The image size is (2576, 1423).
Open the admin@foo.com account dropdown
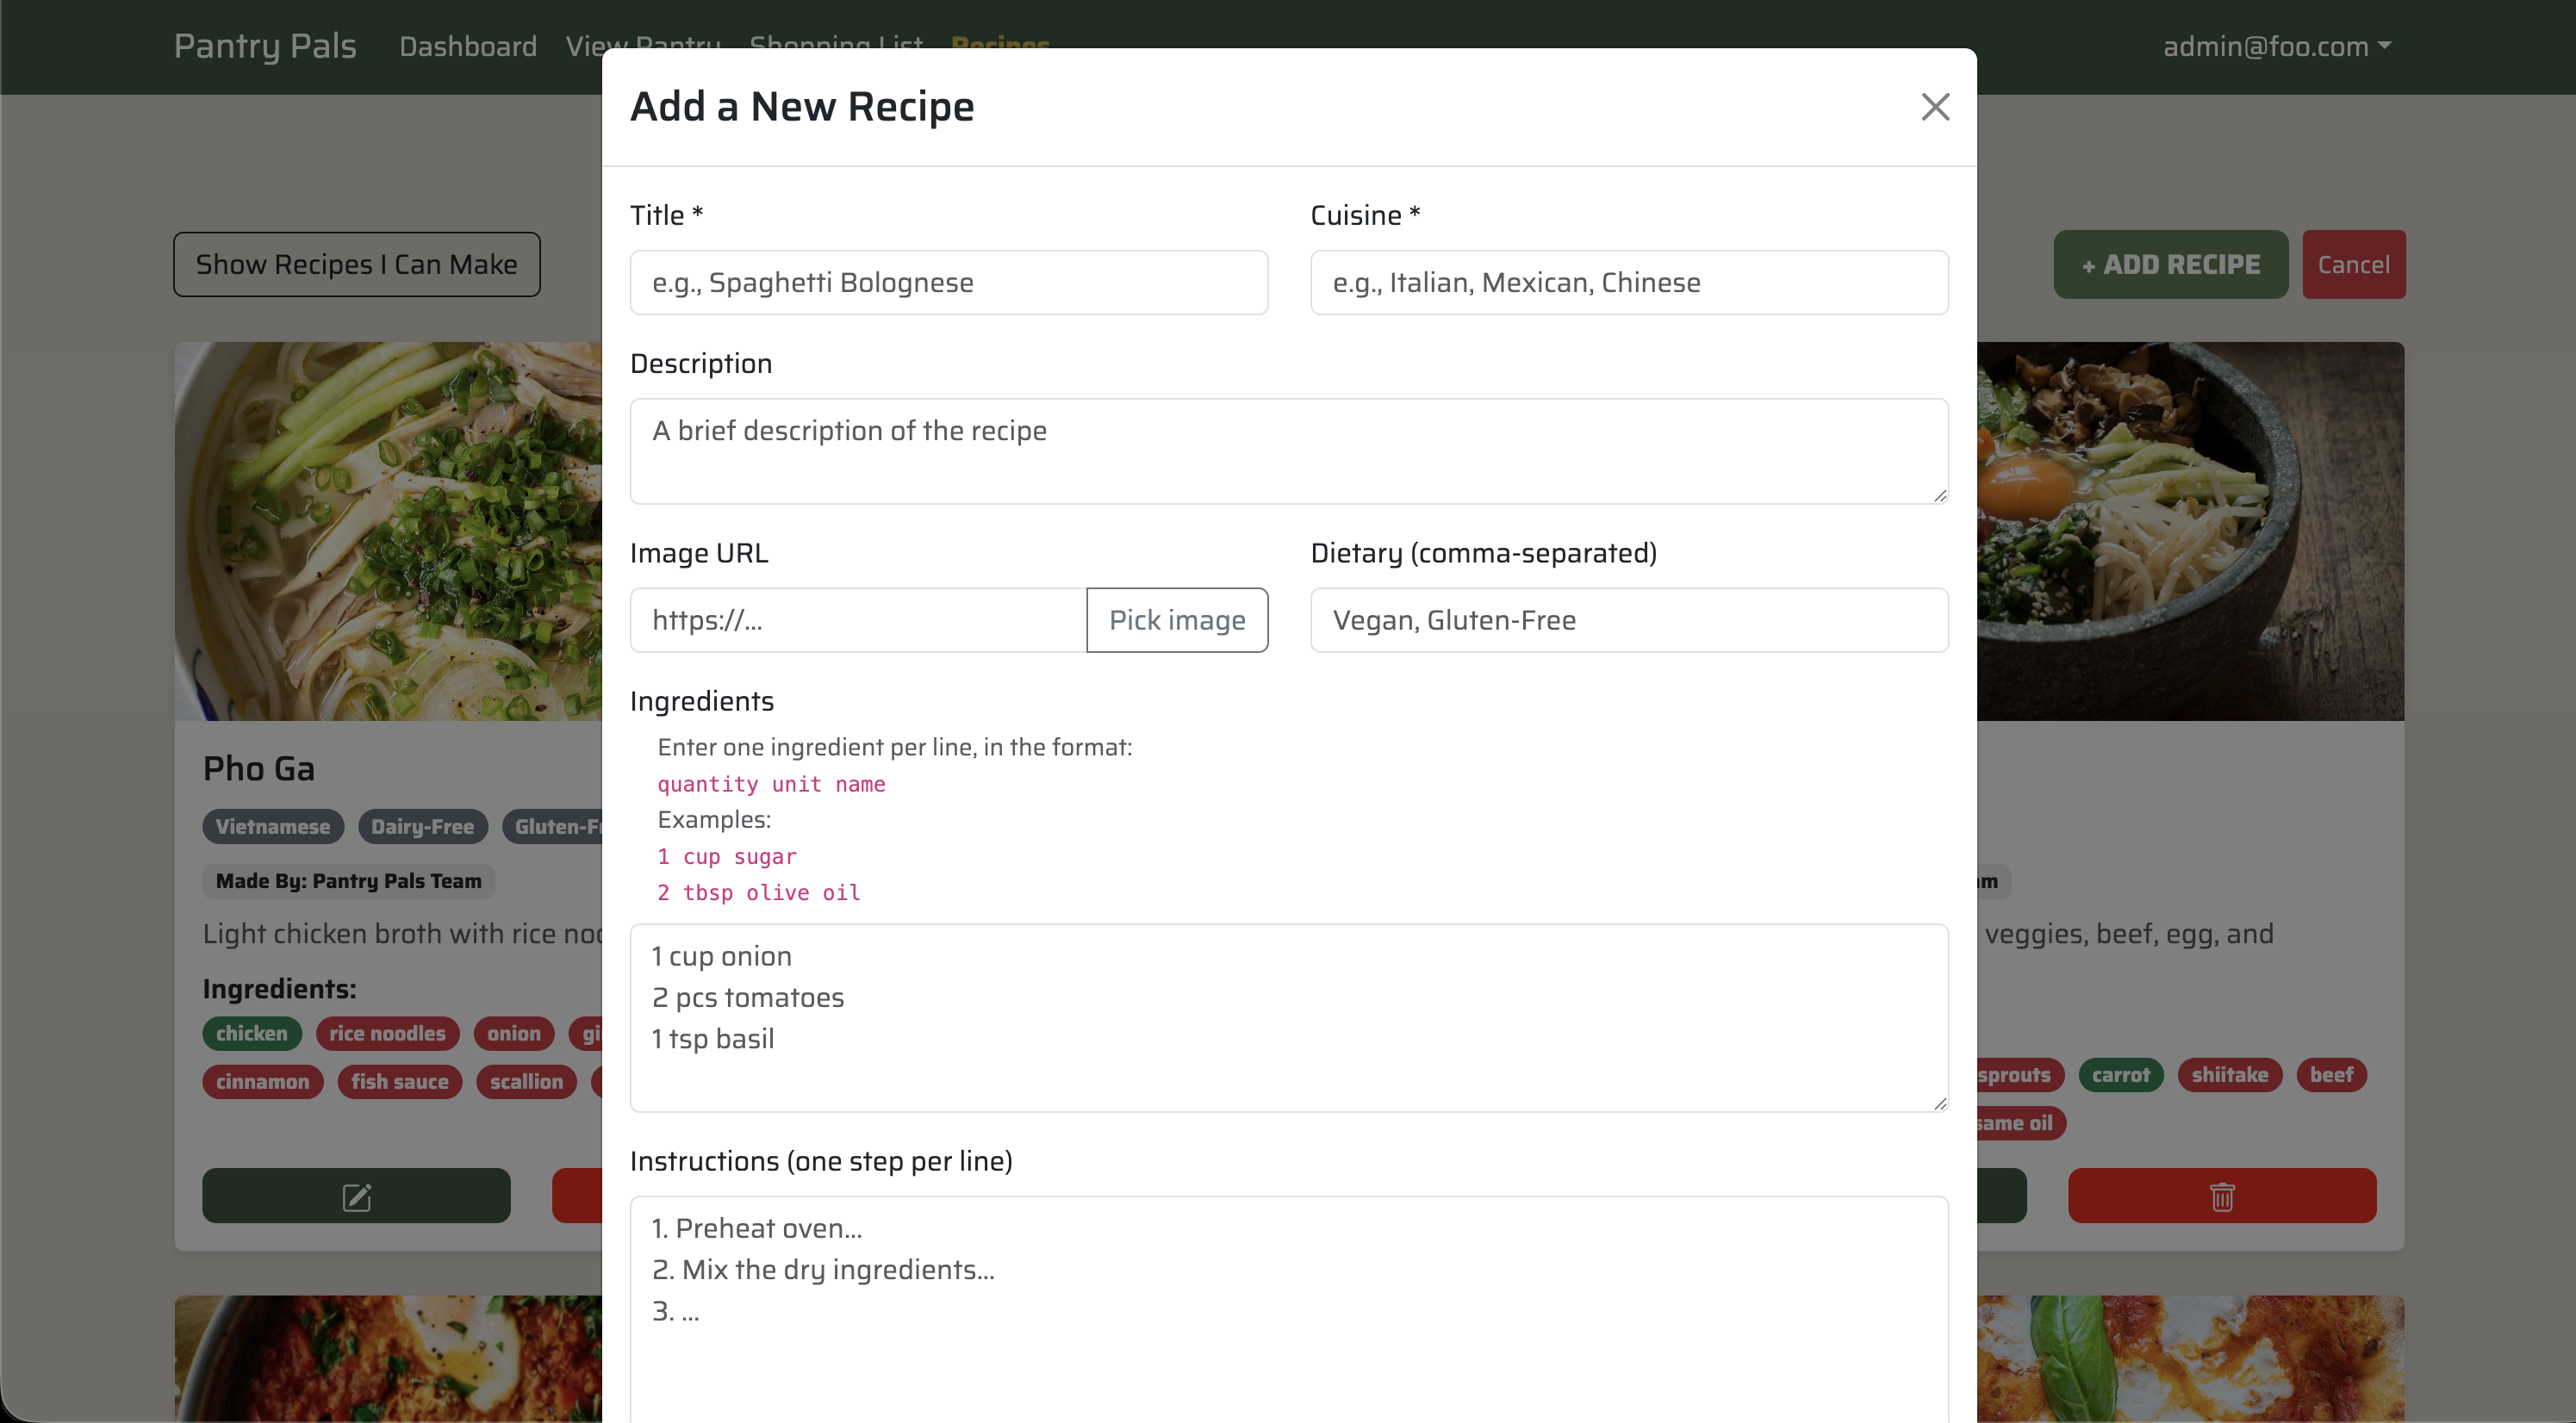pos(2274,46)
